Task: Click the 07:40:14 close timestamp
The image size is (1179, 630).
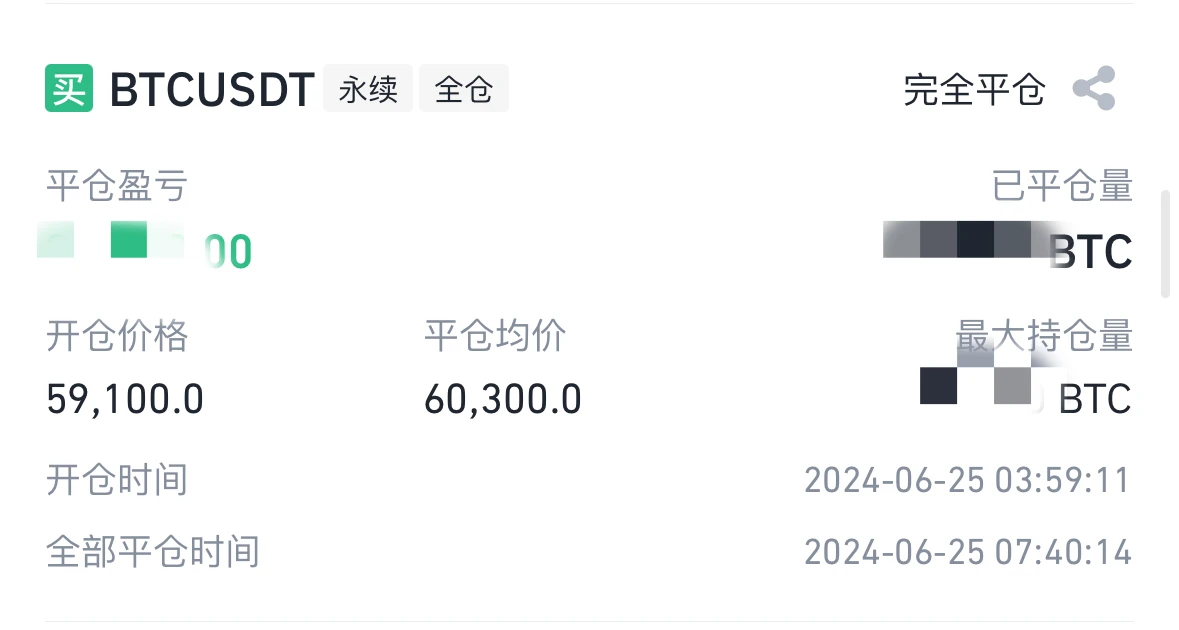Action: click(x=967, y=552)
